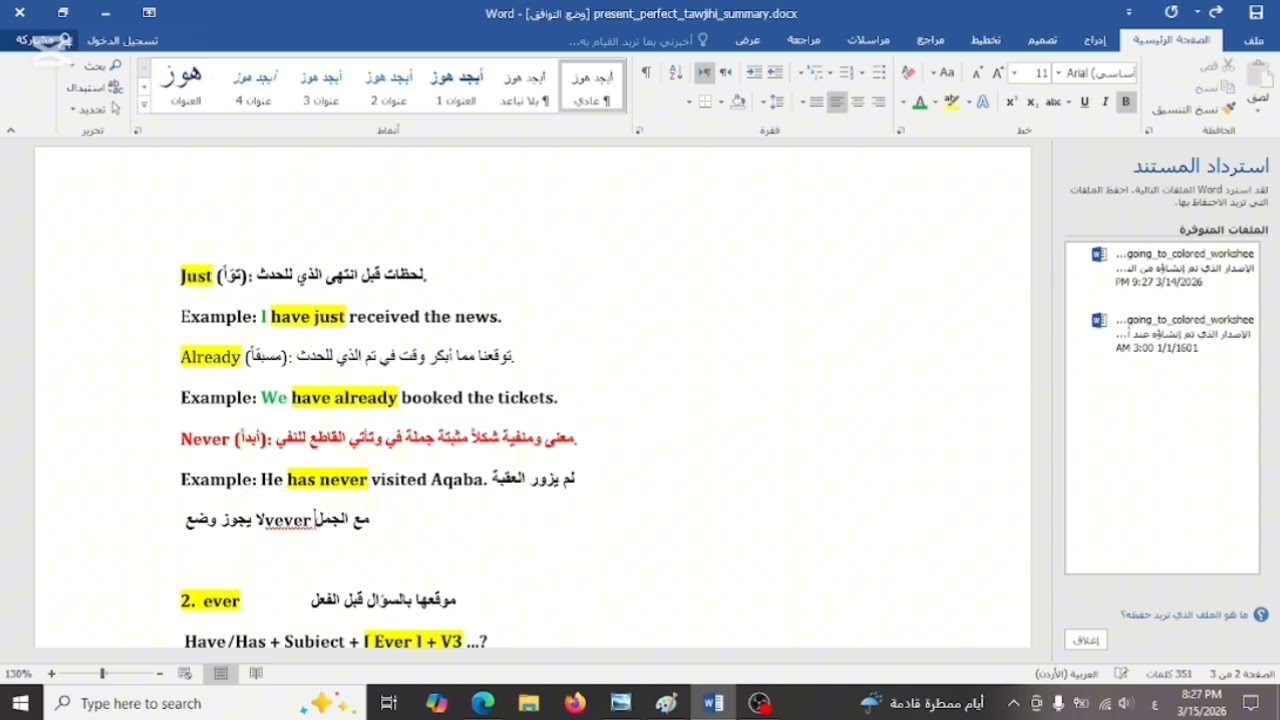
Task: Click the Sign in (تسجيل الدخول) link
Action: click(122, 41)
